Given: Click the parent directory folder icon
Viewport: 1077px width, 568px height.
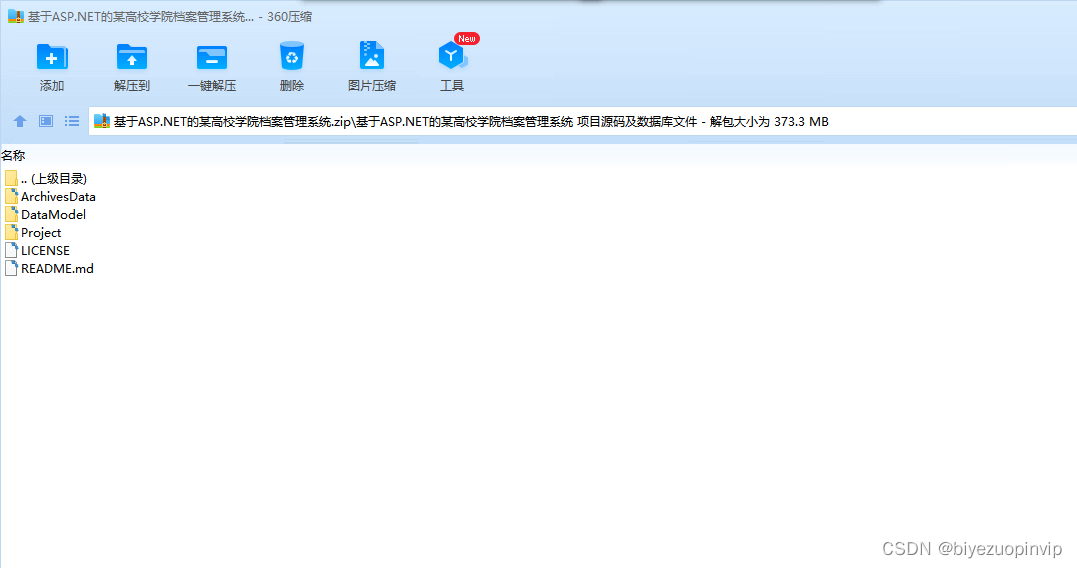Looking at the screenshot, I should tap(11, 179).
